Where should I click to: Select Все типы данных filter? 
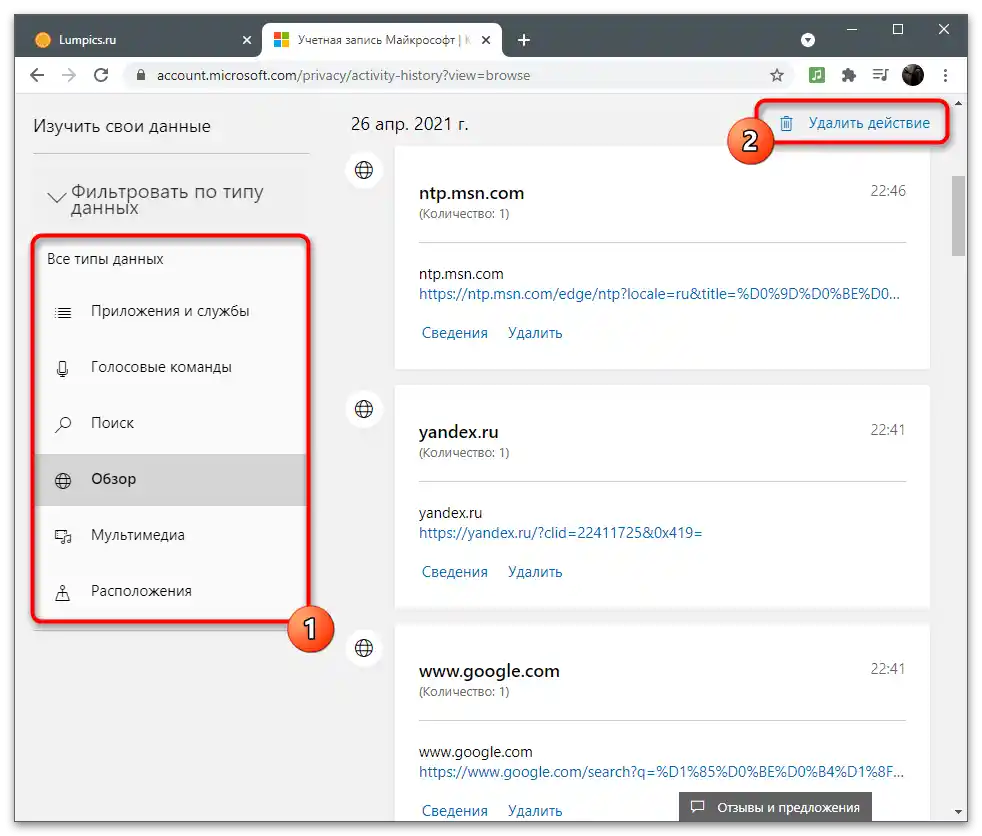pyautogui.click(x=105, y=259)
